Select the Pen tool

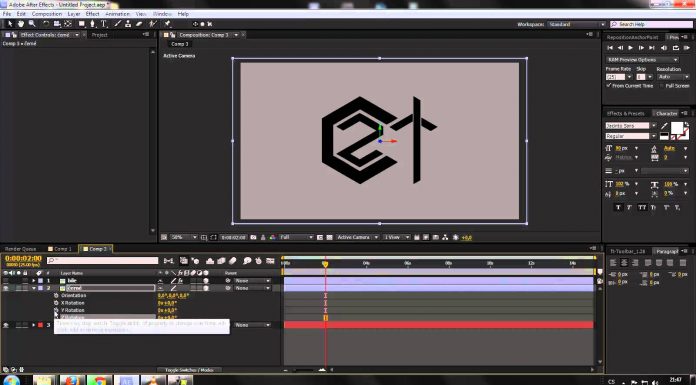(x=92, y=24)
